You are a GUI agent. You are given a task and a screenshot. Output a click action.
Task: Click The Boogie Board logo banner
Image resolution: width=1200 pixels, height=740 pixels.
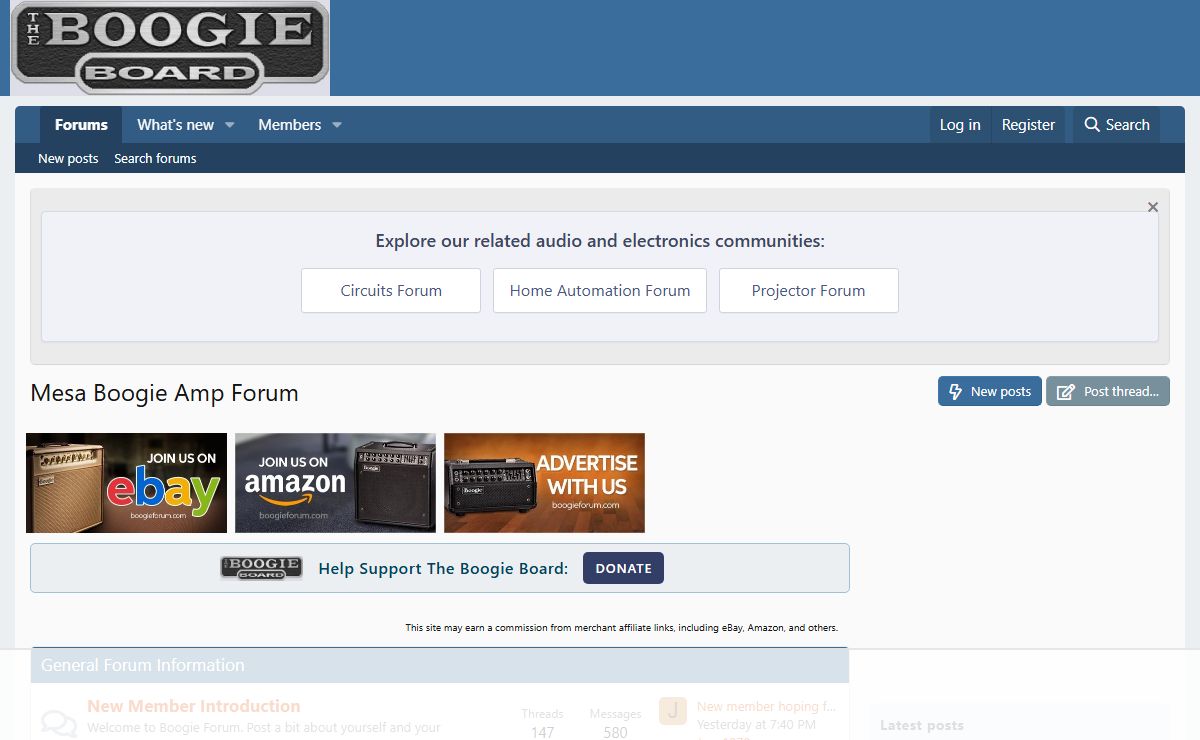[x=170, y=47]
